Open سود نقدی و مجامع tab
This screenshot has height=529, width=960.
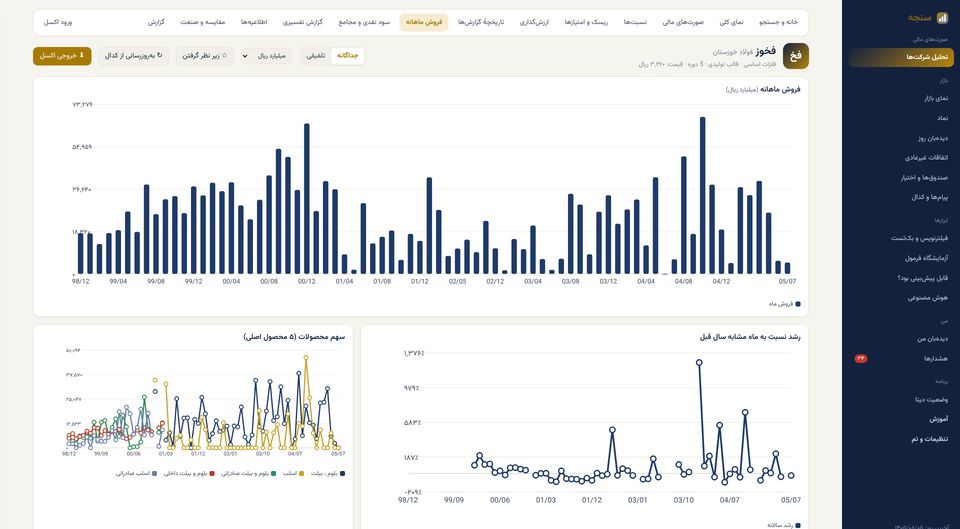point(364,22)
